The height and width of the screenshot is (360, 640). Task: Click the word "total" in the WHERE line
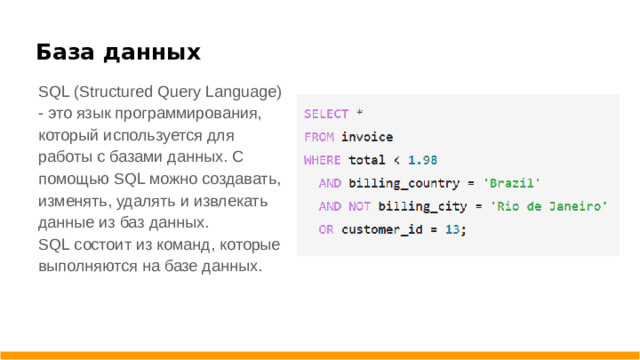pos(367,160)
